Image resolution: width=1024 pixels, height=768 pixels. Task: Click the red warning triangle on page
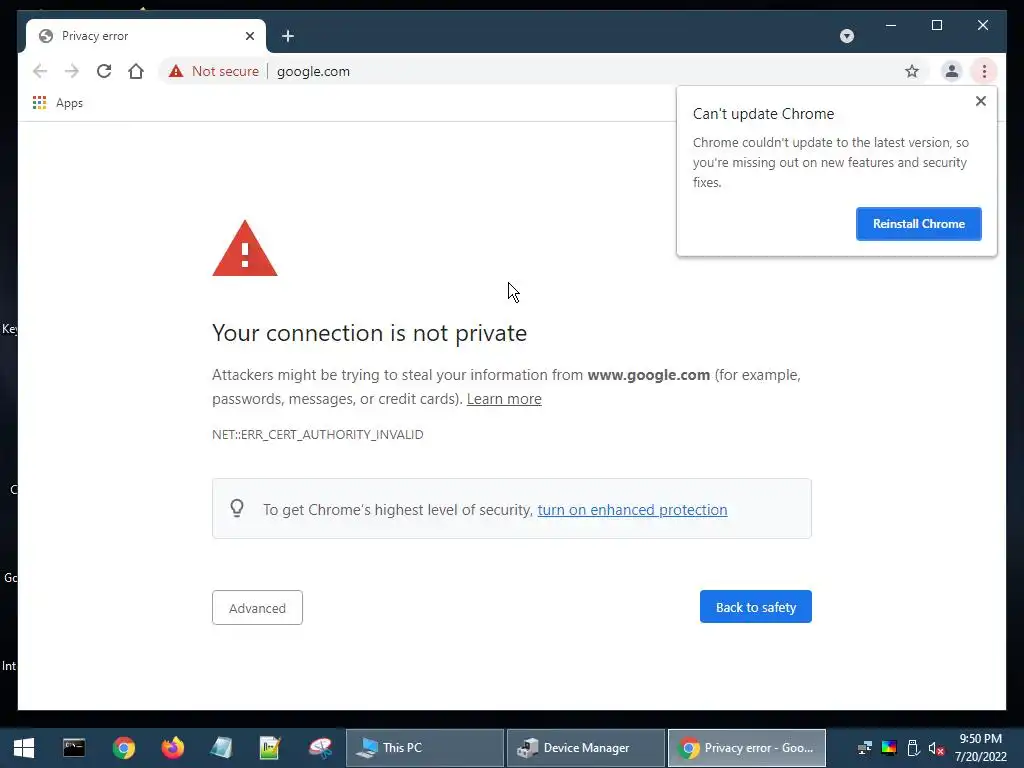245,249
